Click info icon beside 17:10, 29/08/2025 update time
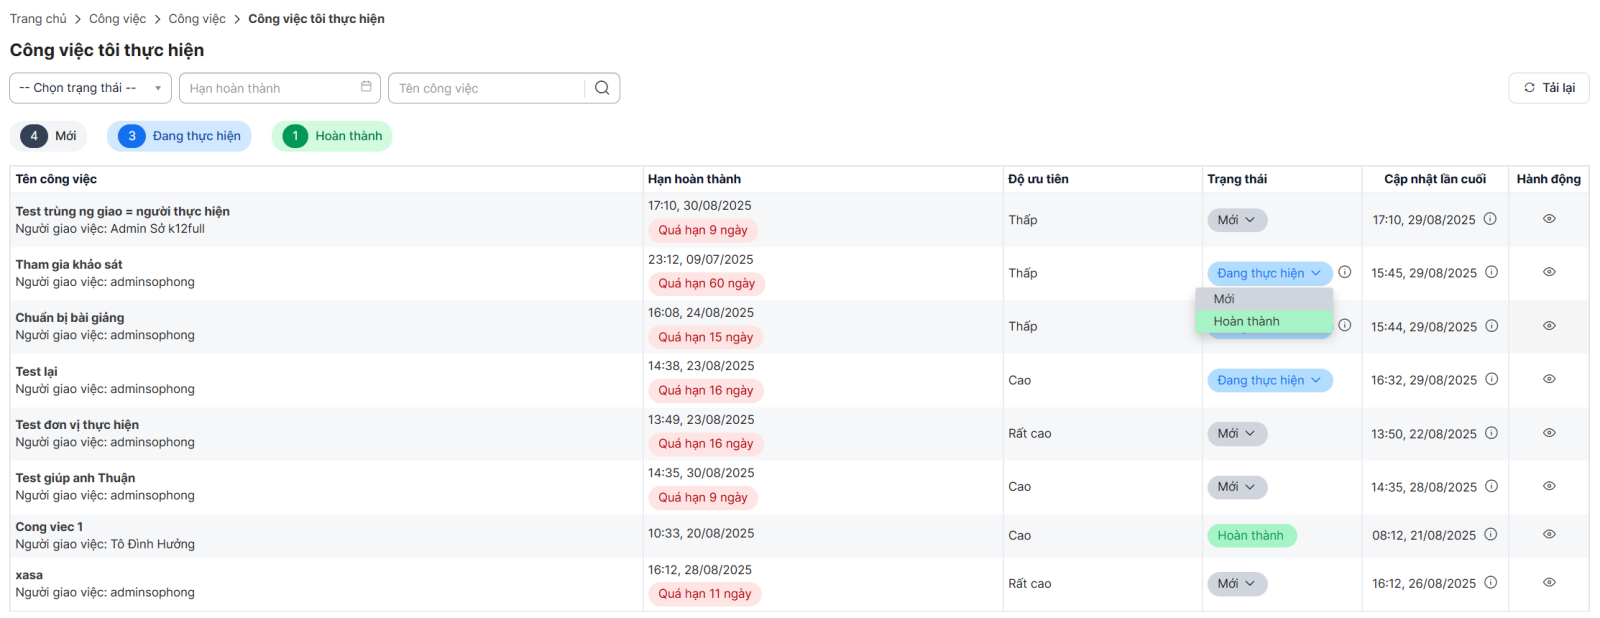Screen dimensions: 1600x618 point(1490,219)
